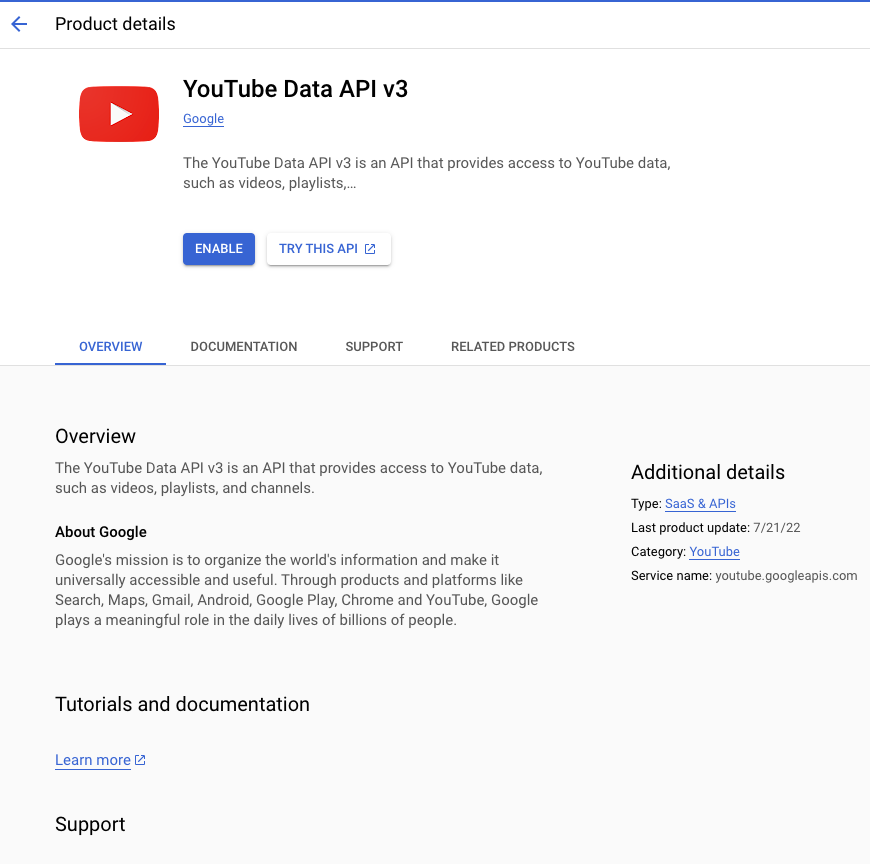This screenshot has height=864, width=870.
Task: Open the RELATED PRODUCTS tab
Action: coord(513,347)
